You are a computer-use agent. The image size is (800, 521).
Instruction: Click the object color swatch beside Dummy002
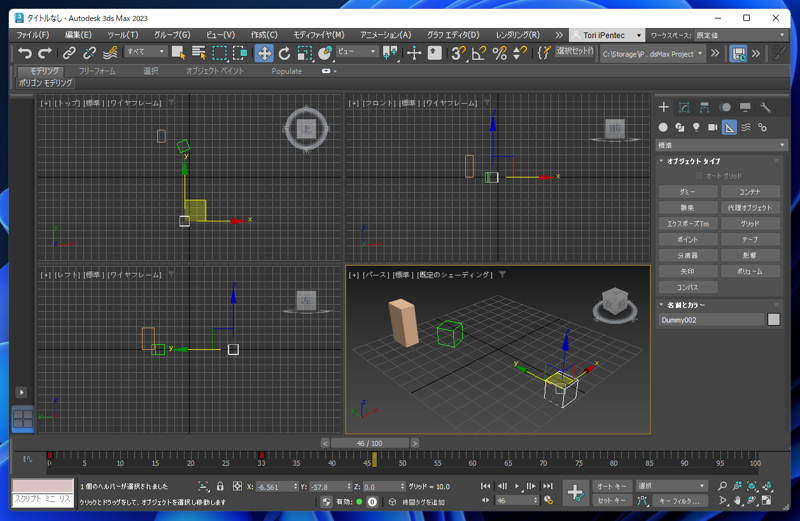coord(773,320)
